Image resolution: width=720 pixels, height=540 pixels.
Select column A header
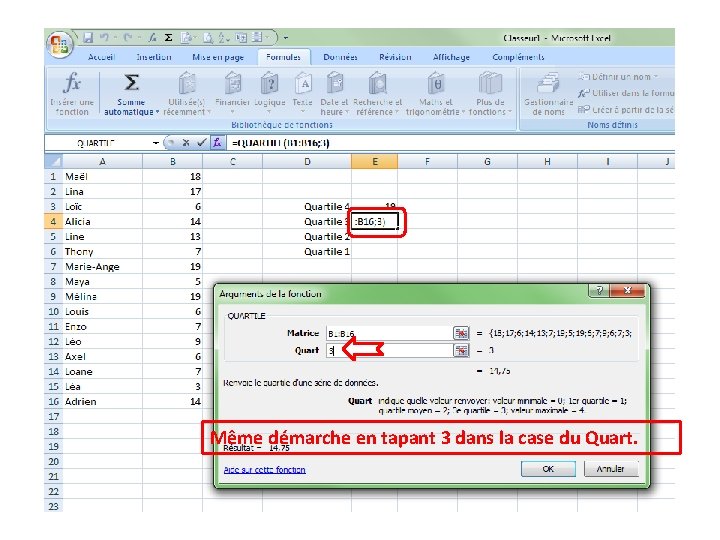(102, 162)
